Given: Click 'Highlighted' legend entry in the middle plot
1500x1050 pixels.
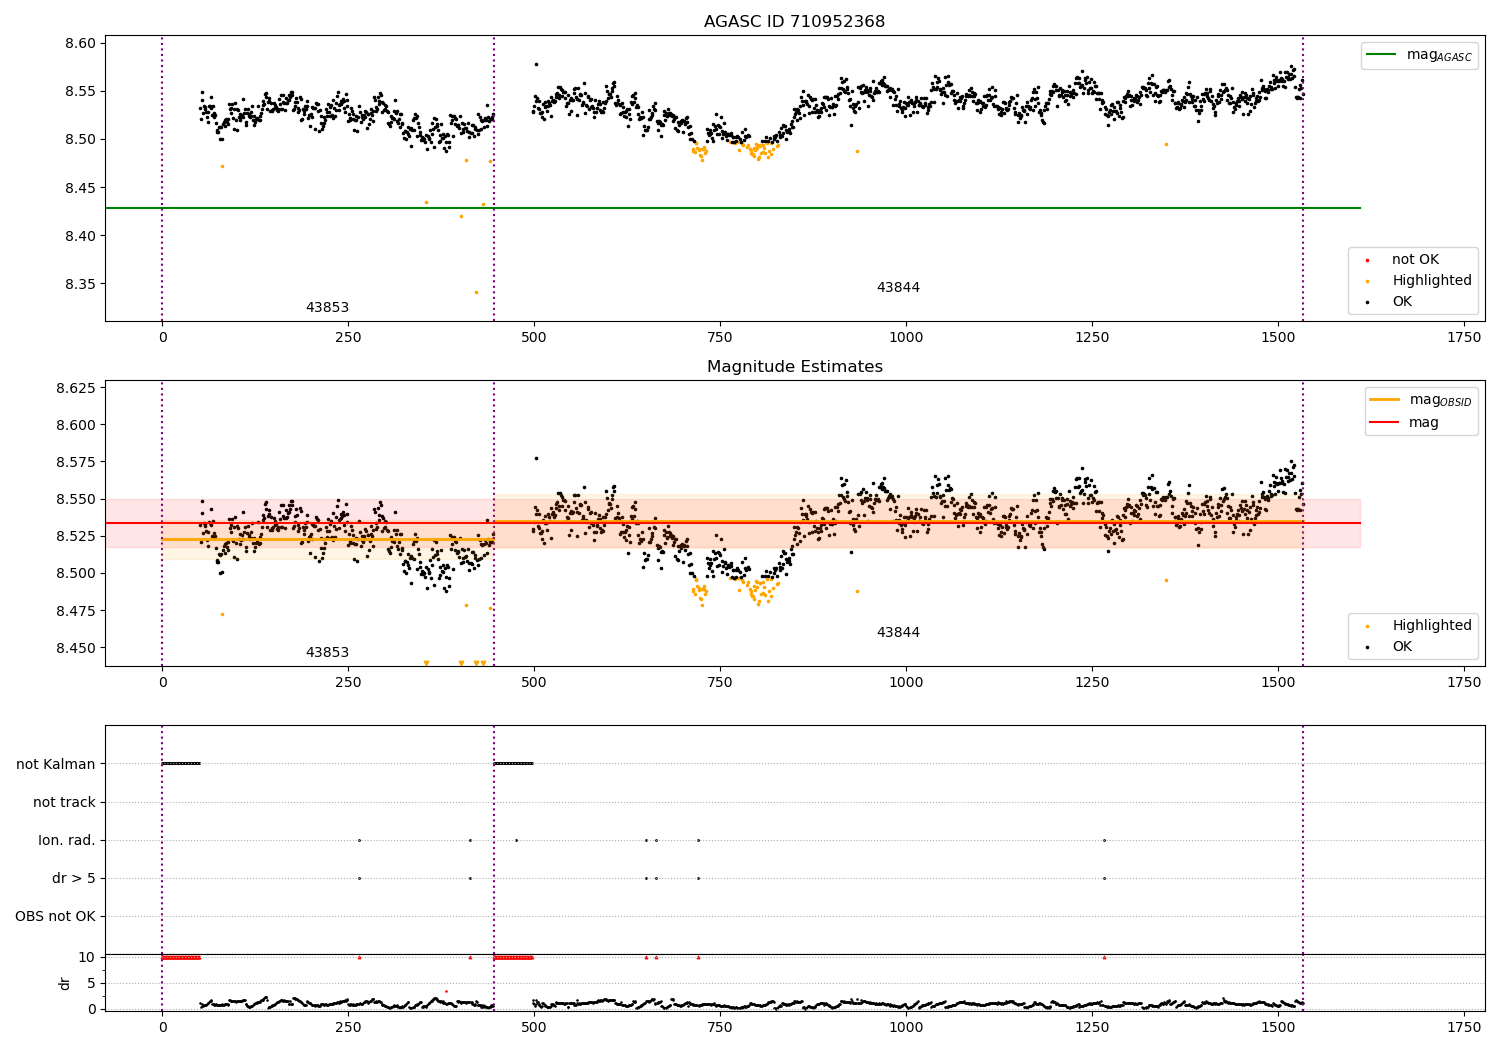Looking at the screenshot, I should [1432, 626].
